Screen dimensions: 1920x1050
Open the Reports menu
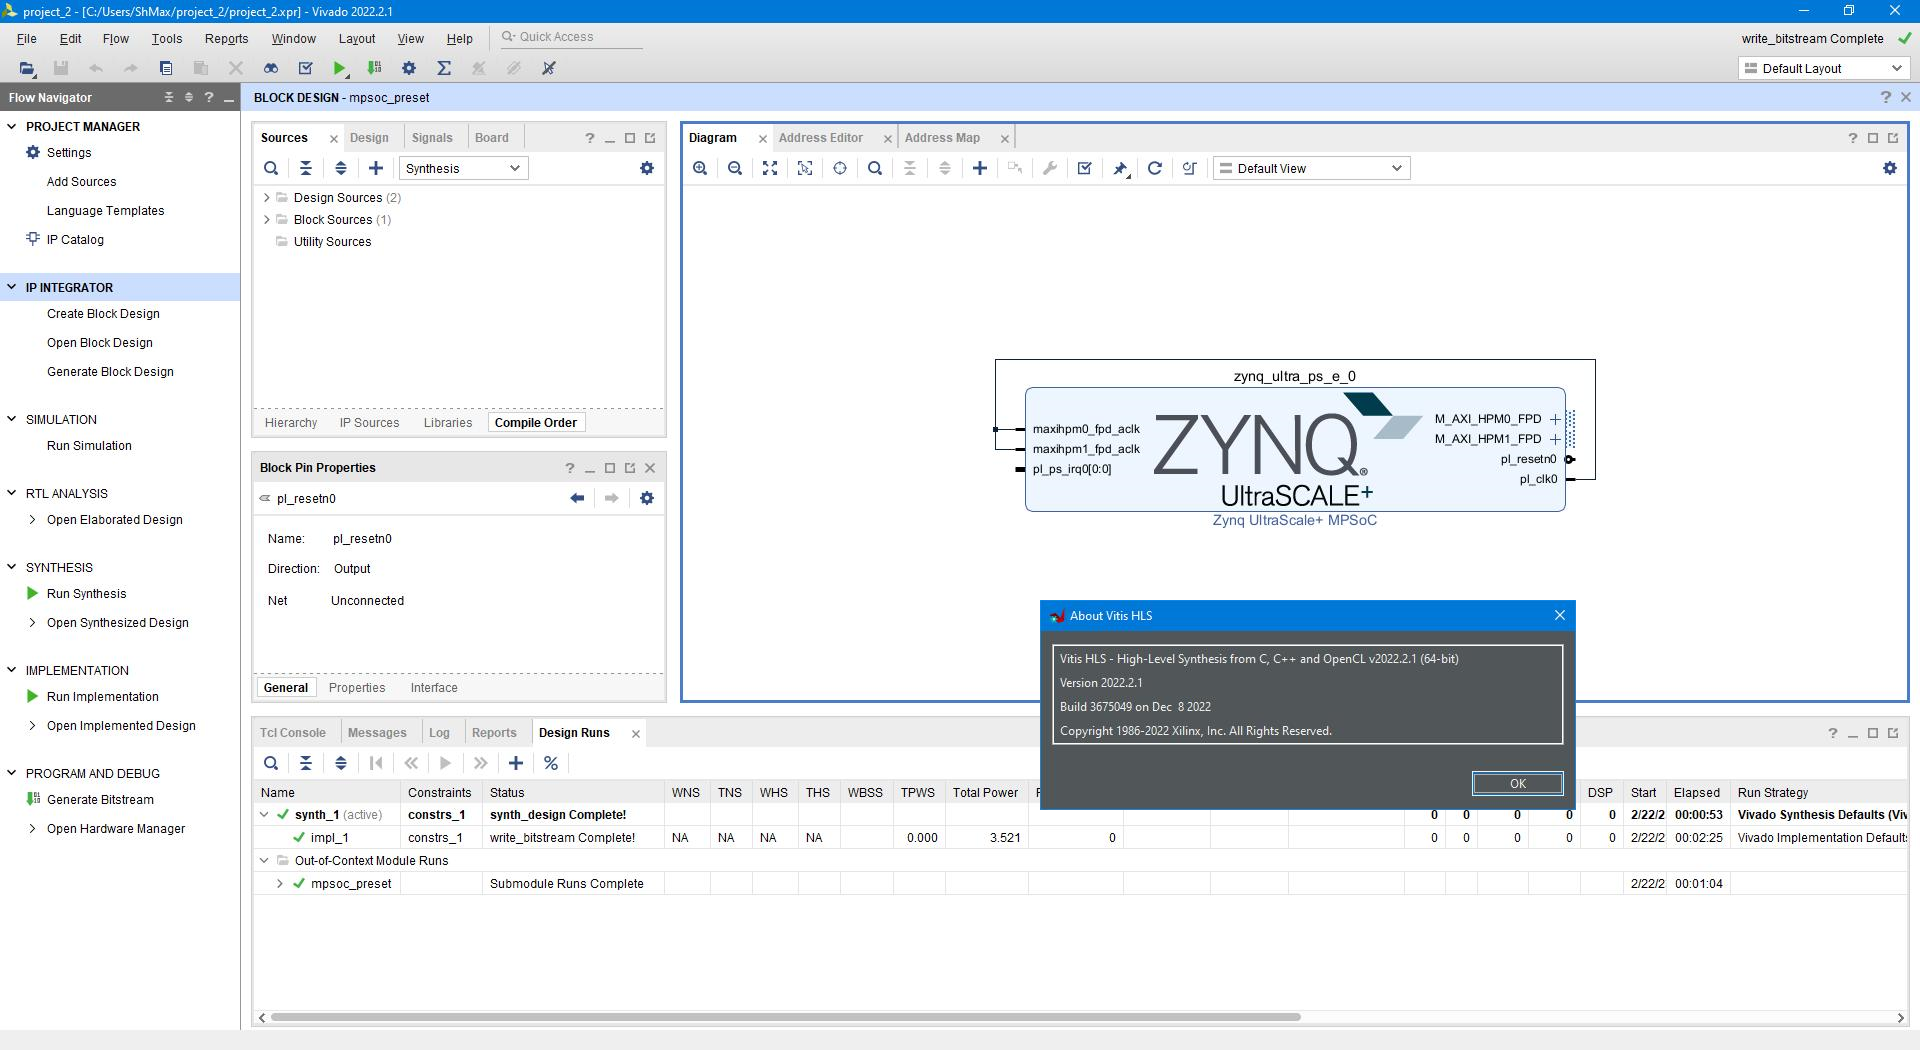(226, 38)
